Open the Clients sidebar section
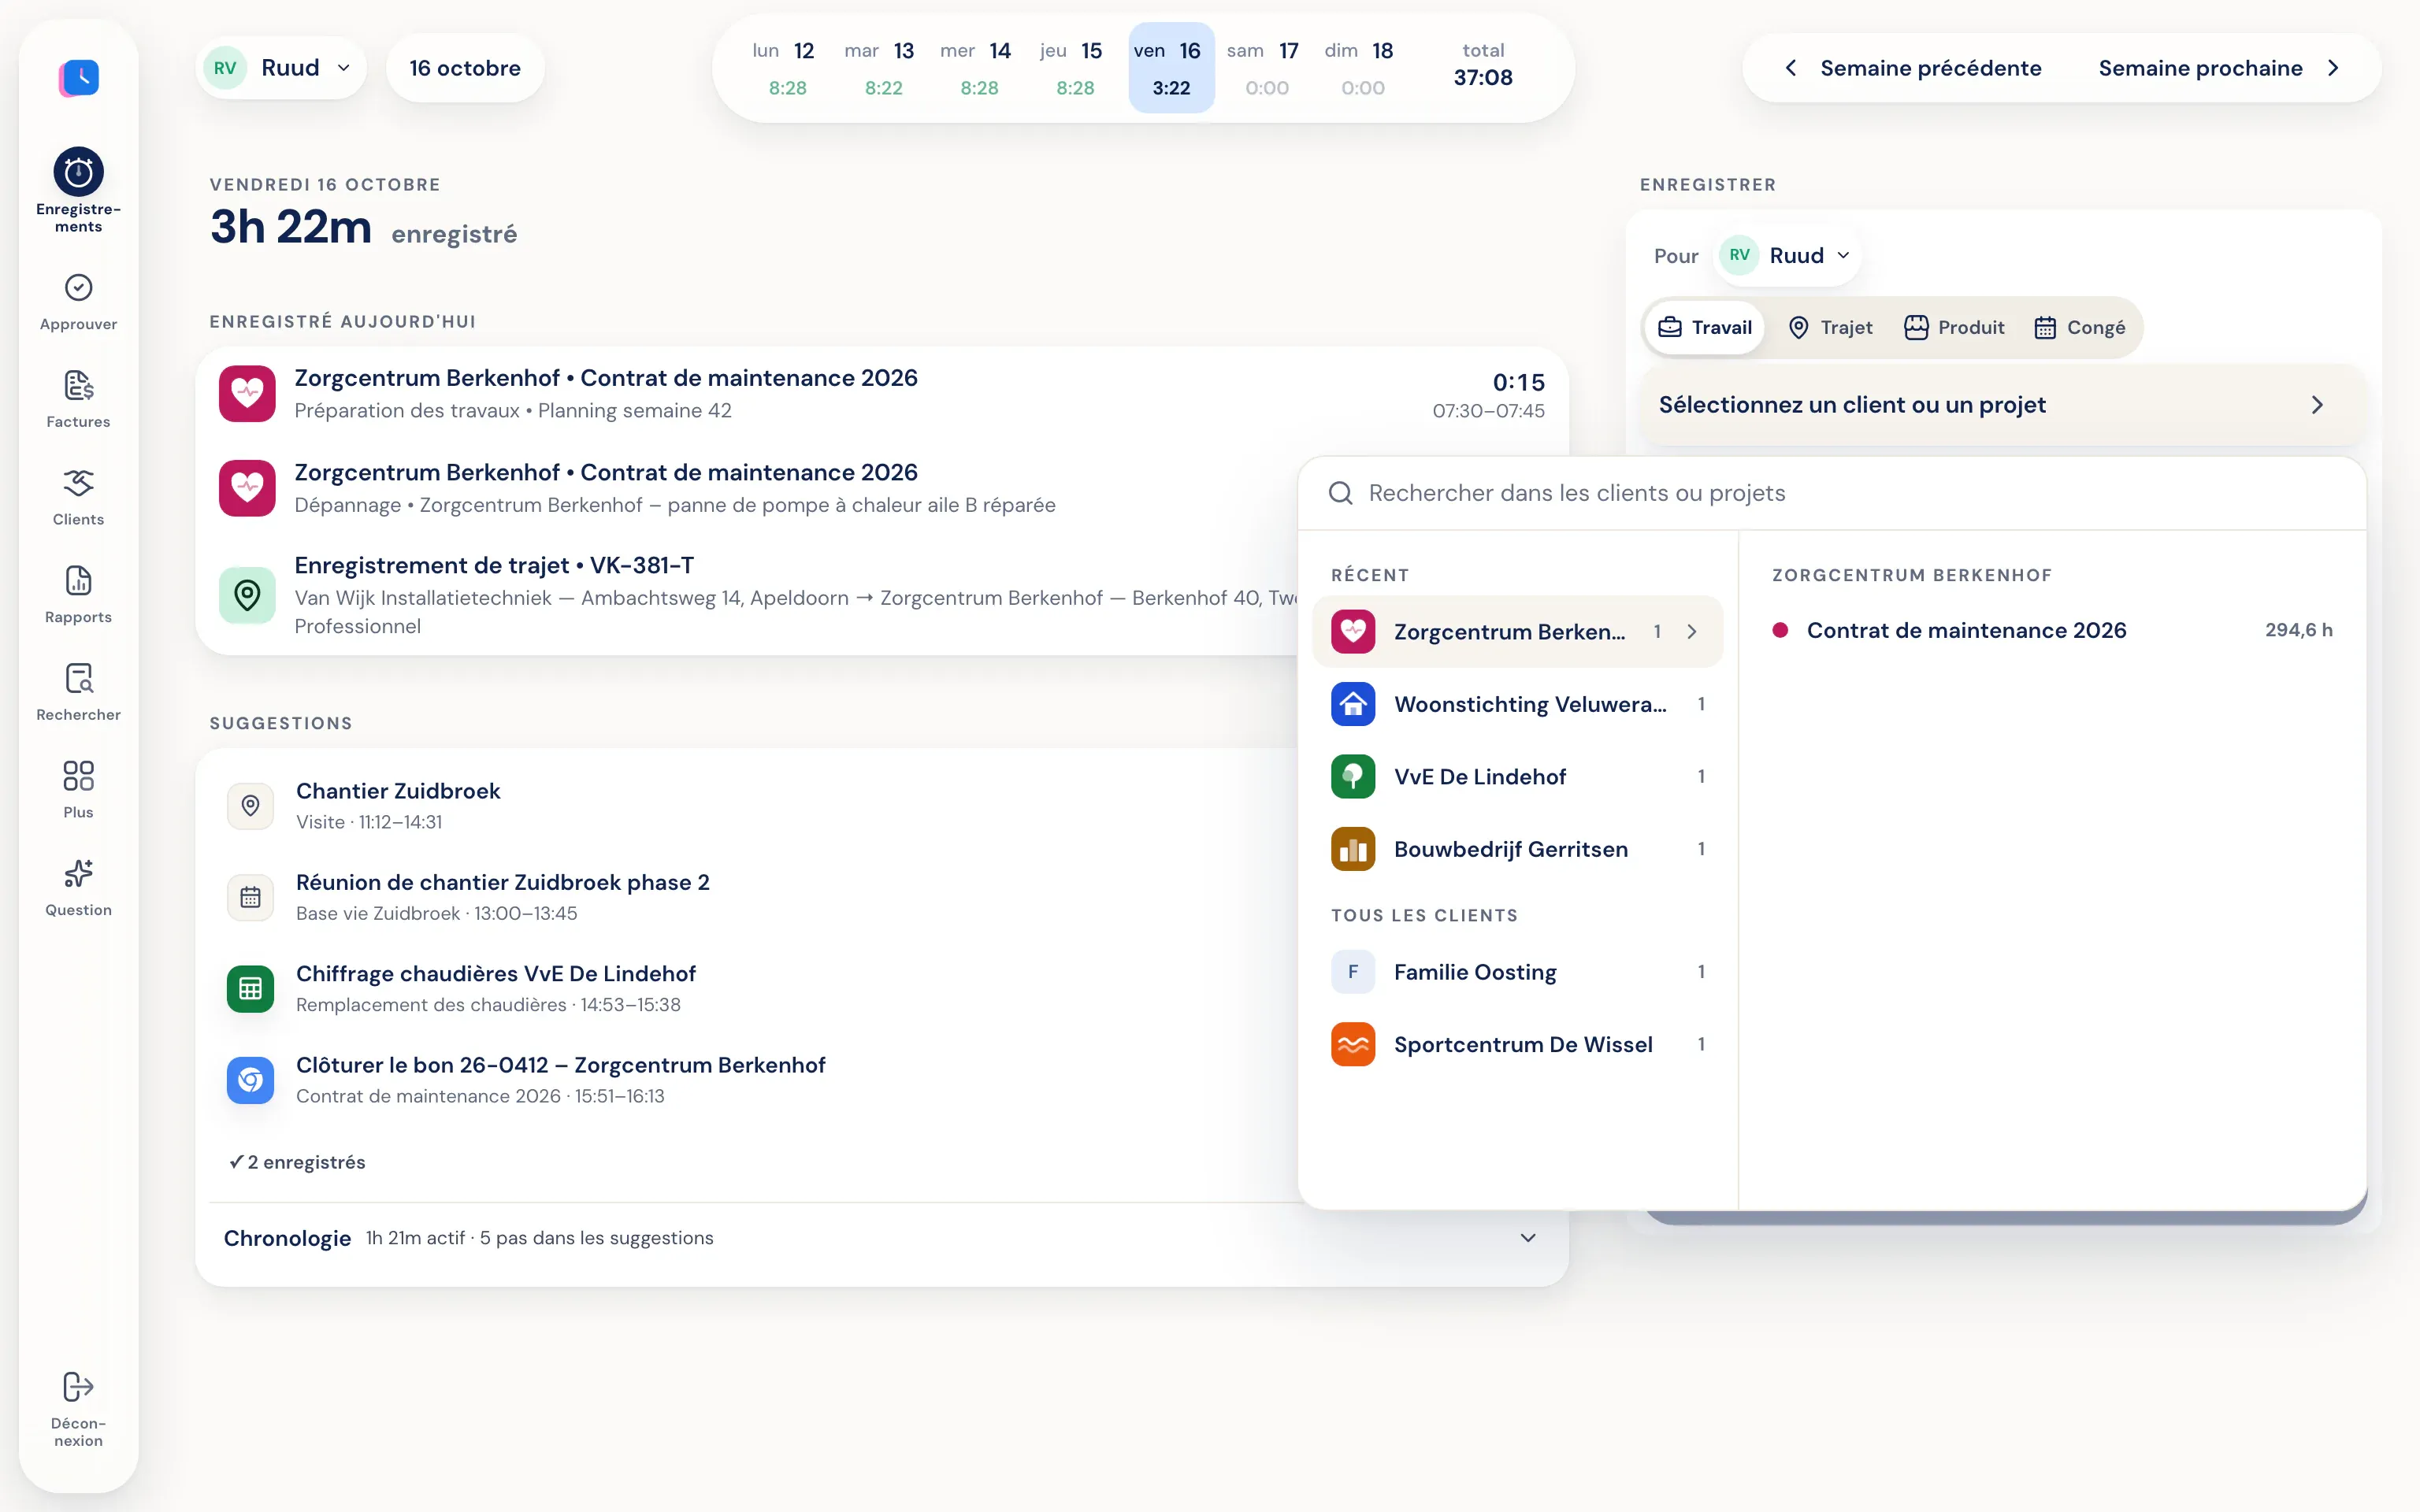Image resolution: width=2420 pixels, height=1512 pixels. 78,497
